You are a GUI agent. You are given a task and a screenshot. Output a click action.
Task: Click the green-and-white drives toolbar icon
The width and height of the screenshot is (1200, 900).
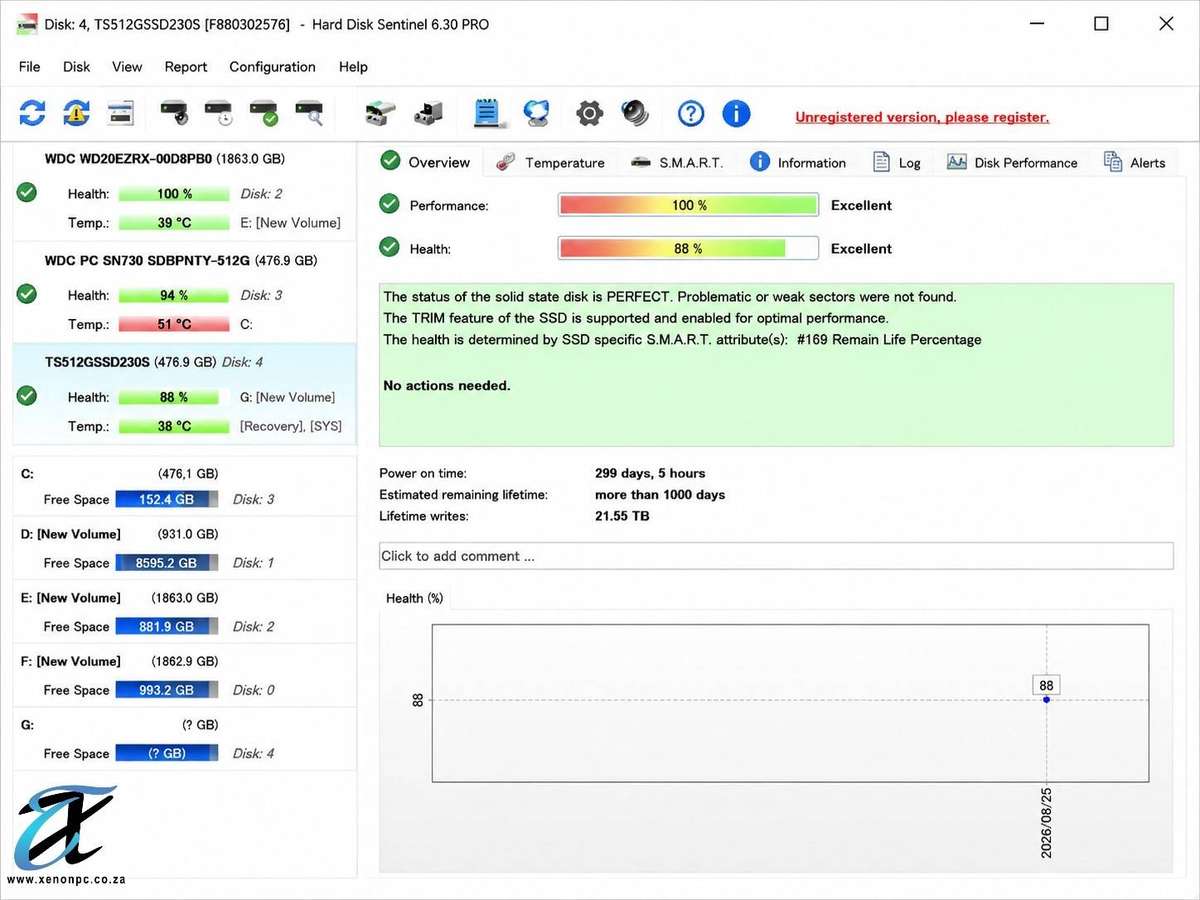click(x=381, y=113)
